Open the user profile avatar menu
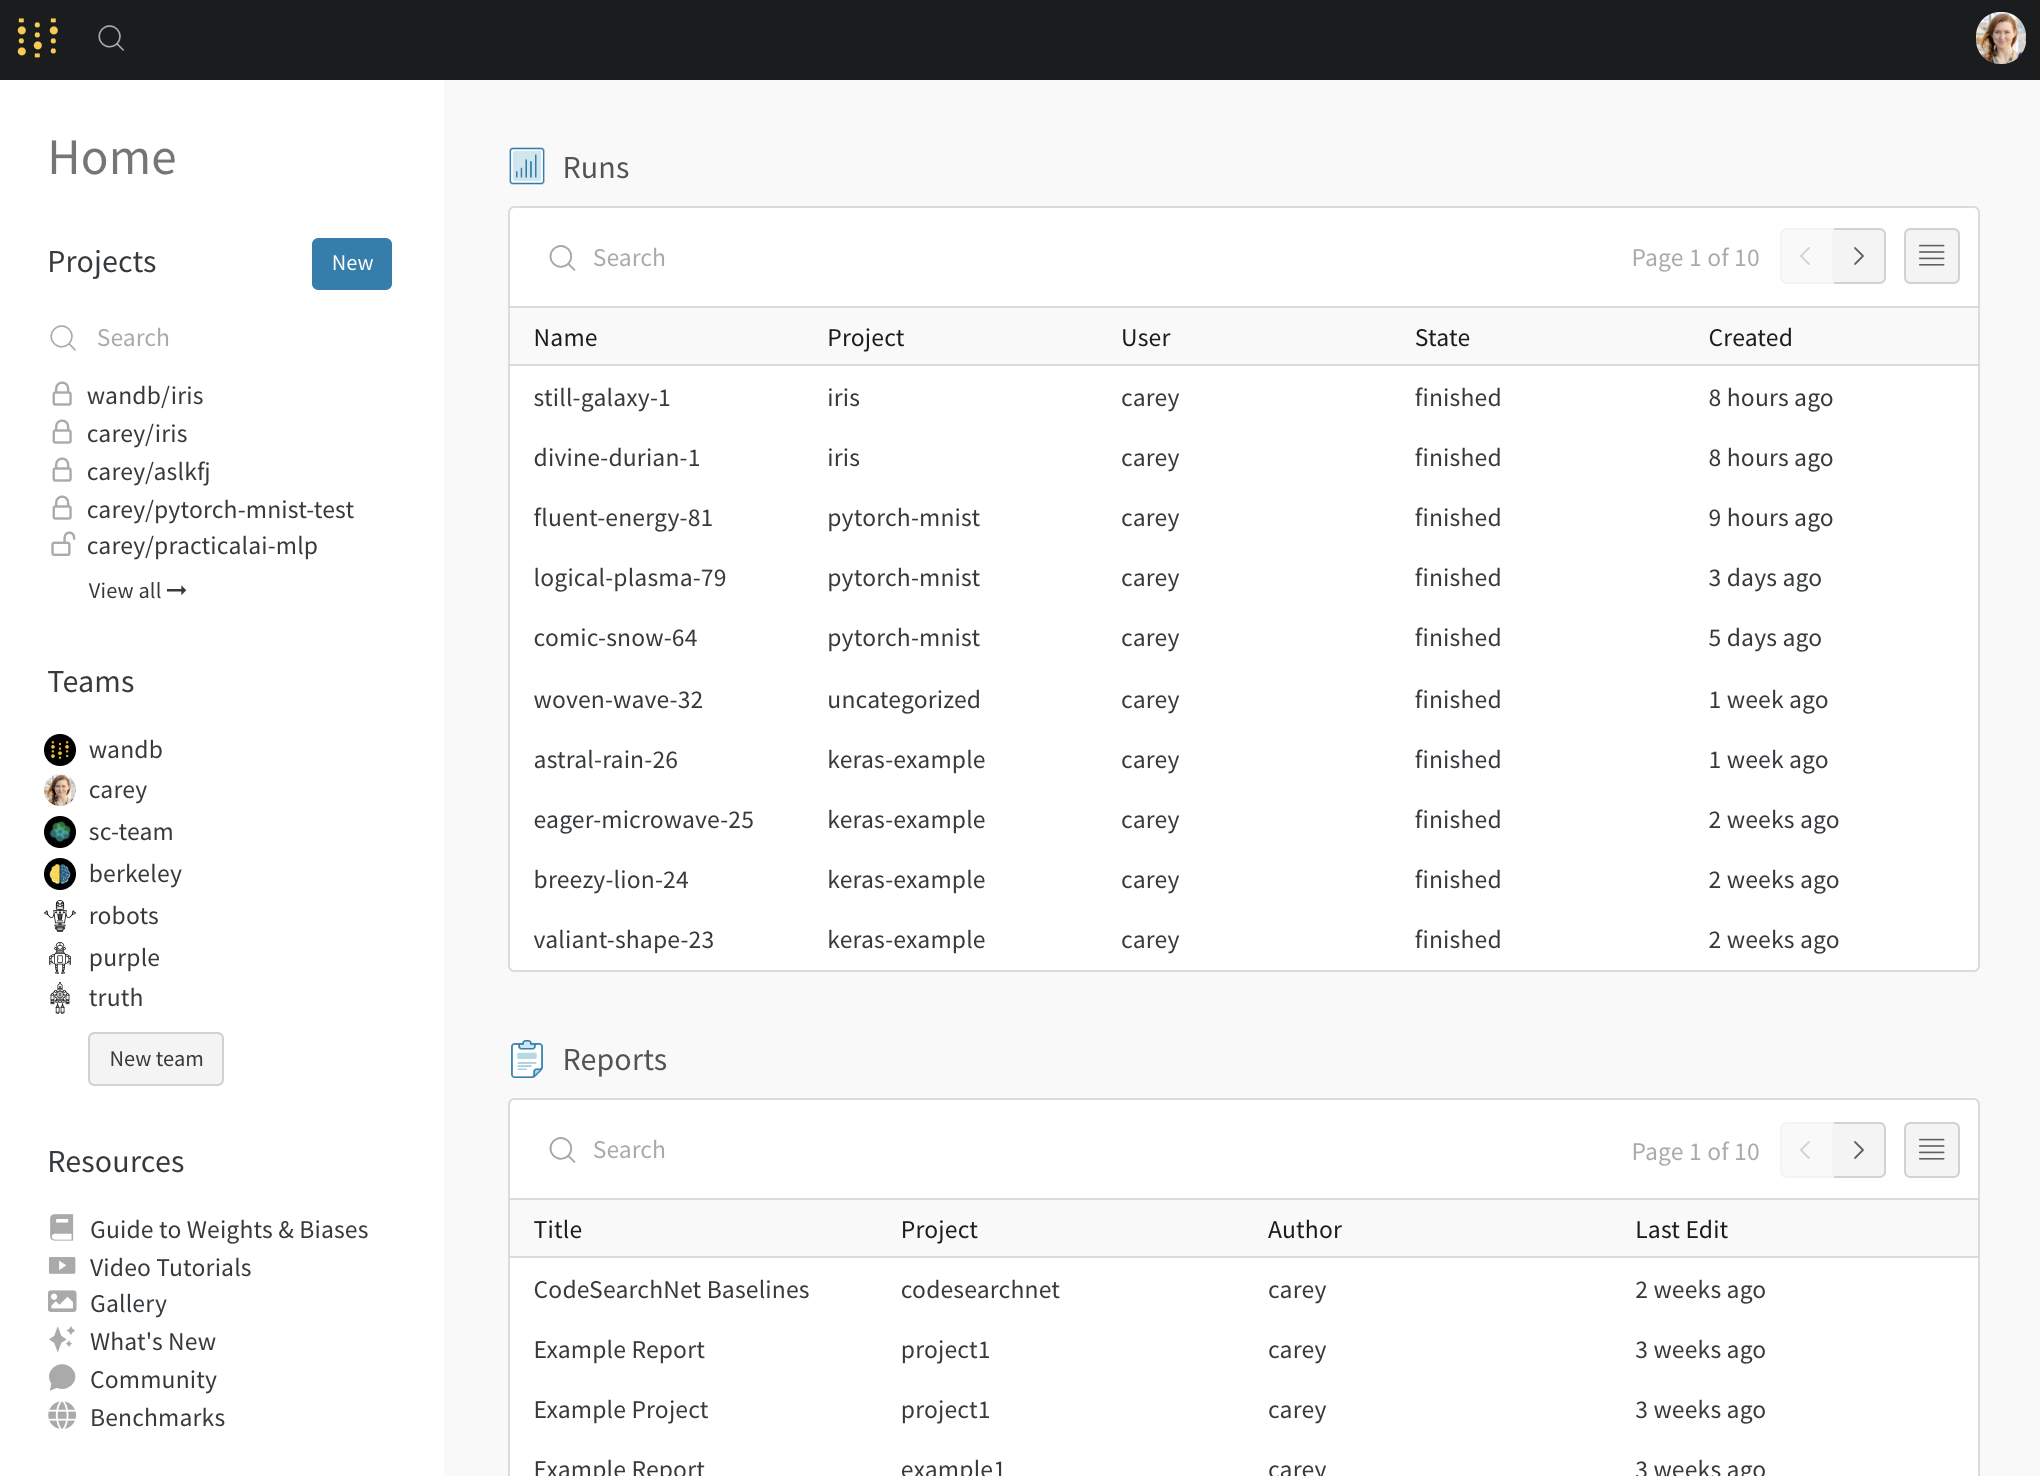Image resolution: width=2040 pixels, height=1476 pixels. click(1999, 38)
